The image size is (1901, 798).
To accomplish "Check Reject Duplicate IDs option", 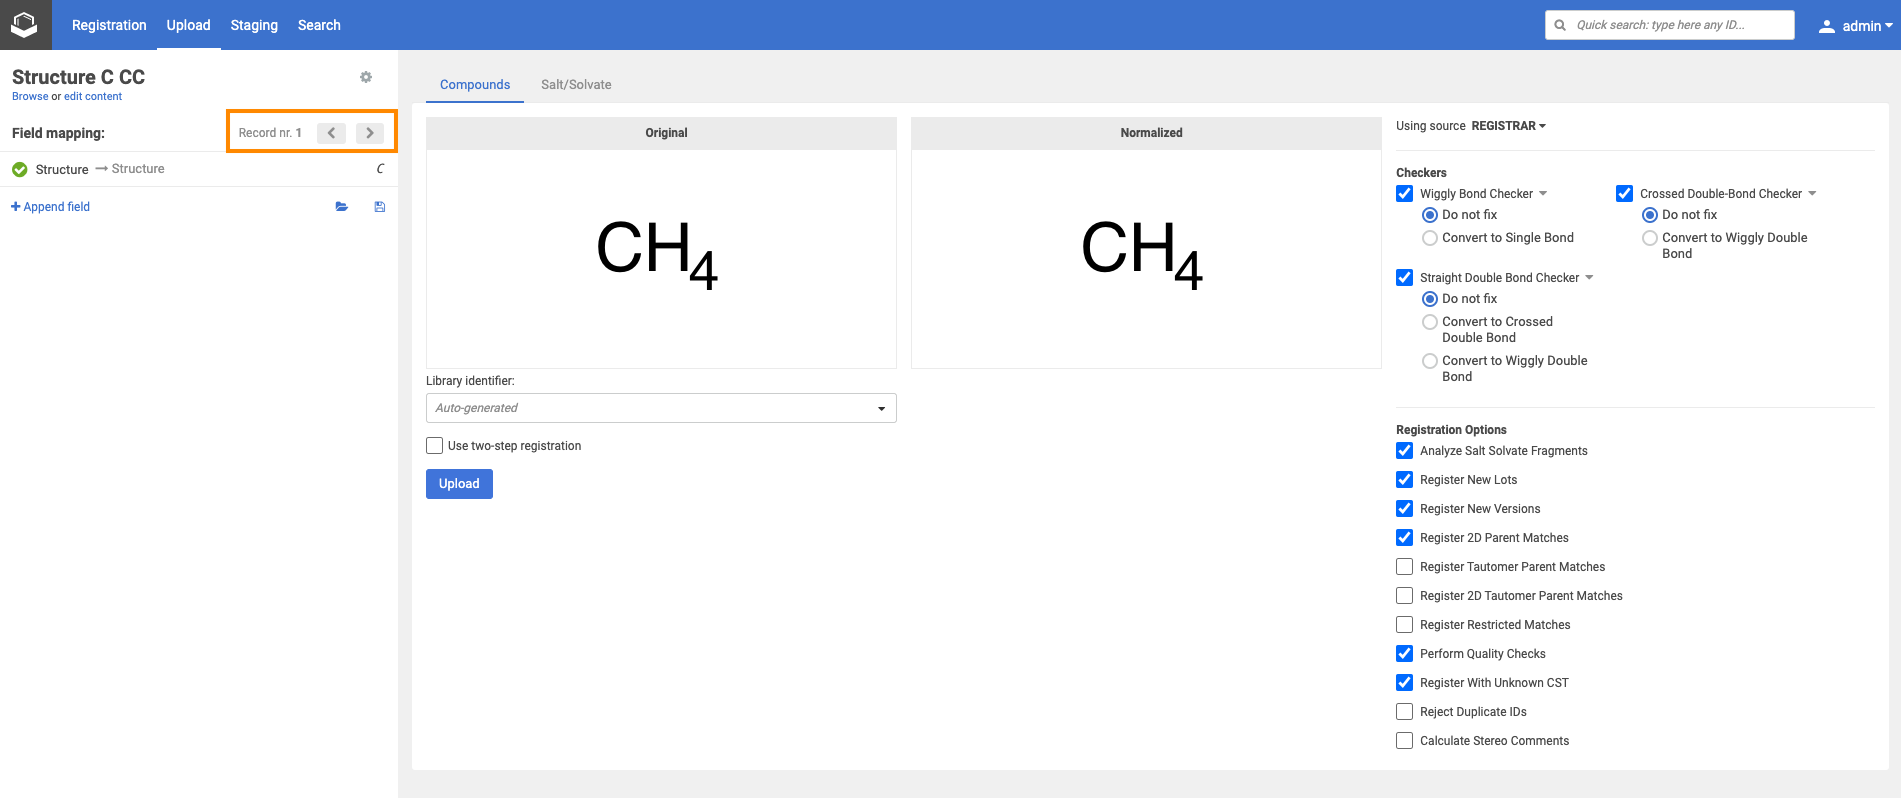I will click(1405, 712).
